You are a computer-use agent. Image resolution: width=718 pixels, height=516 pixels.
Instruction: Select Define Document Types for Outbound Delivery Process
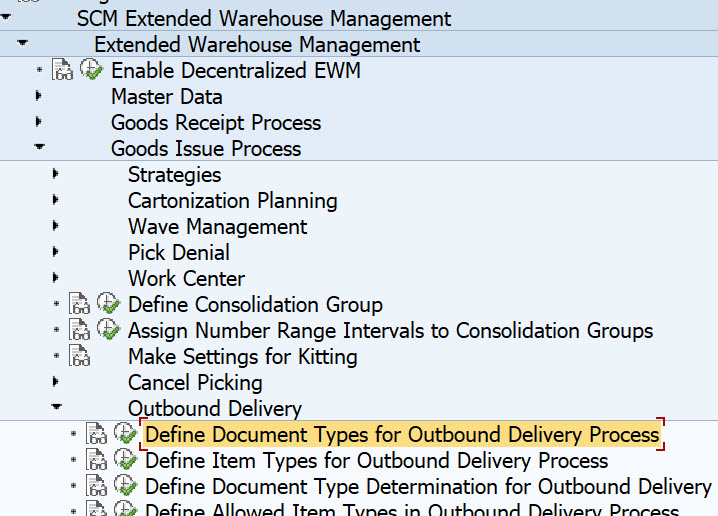(402, 435)
